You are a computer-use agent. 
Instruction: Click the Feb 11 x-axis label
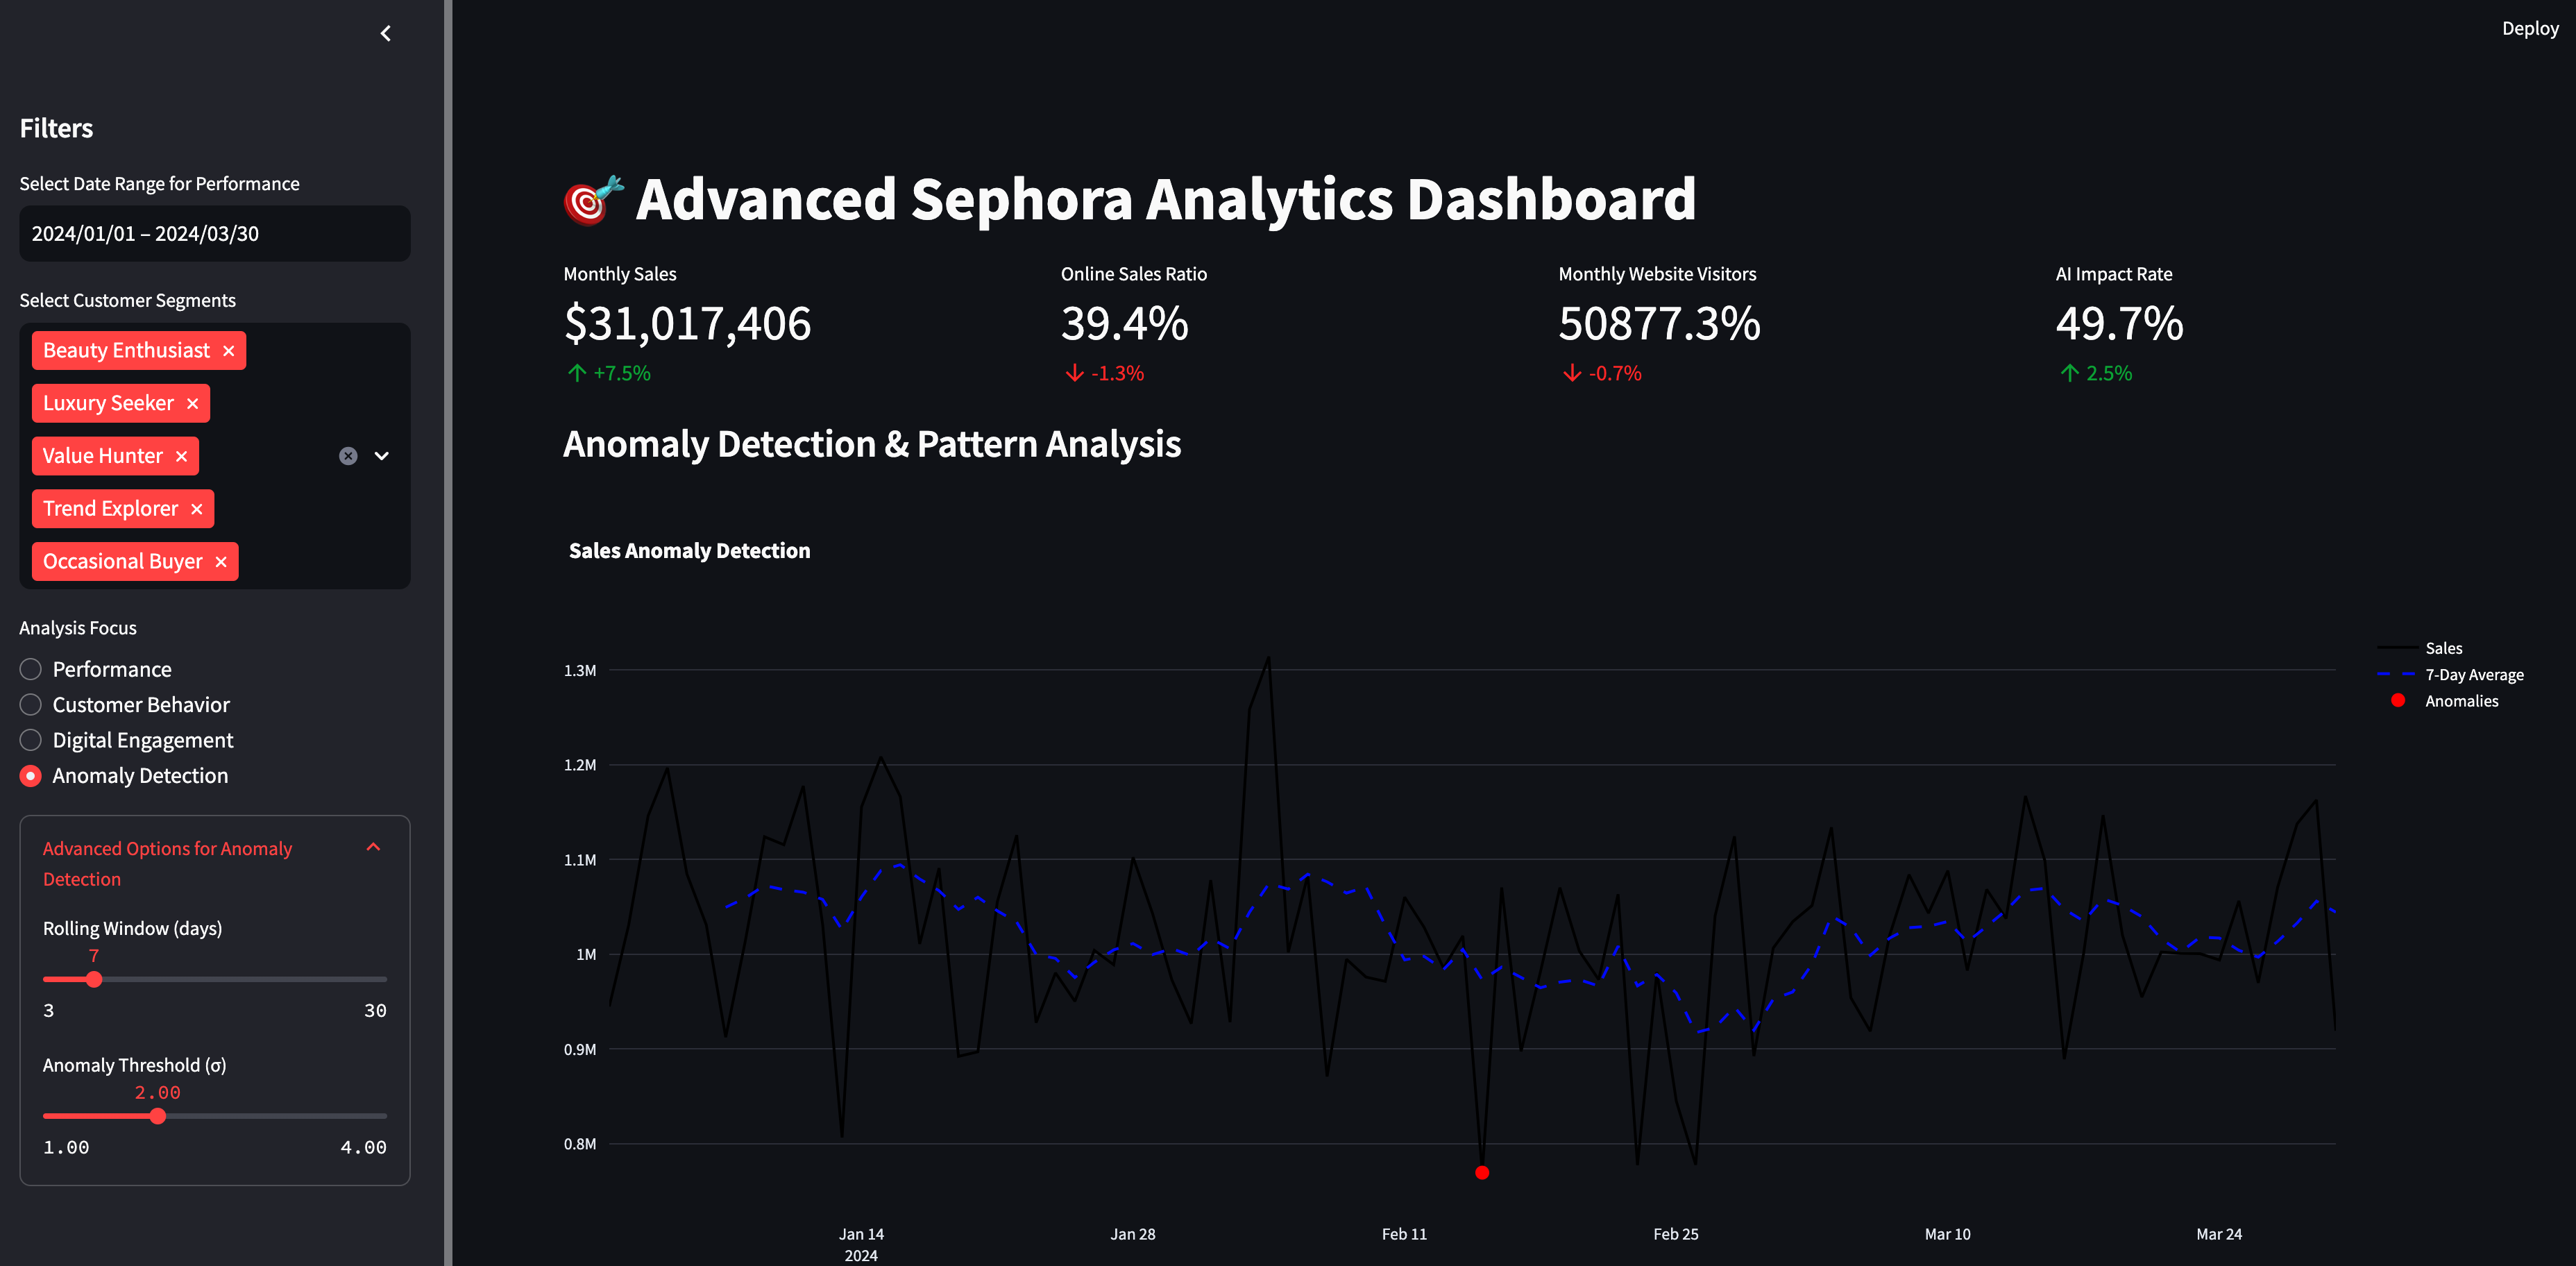1404,1234
